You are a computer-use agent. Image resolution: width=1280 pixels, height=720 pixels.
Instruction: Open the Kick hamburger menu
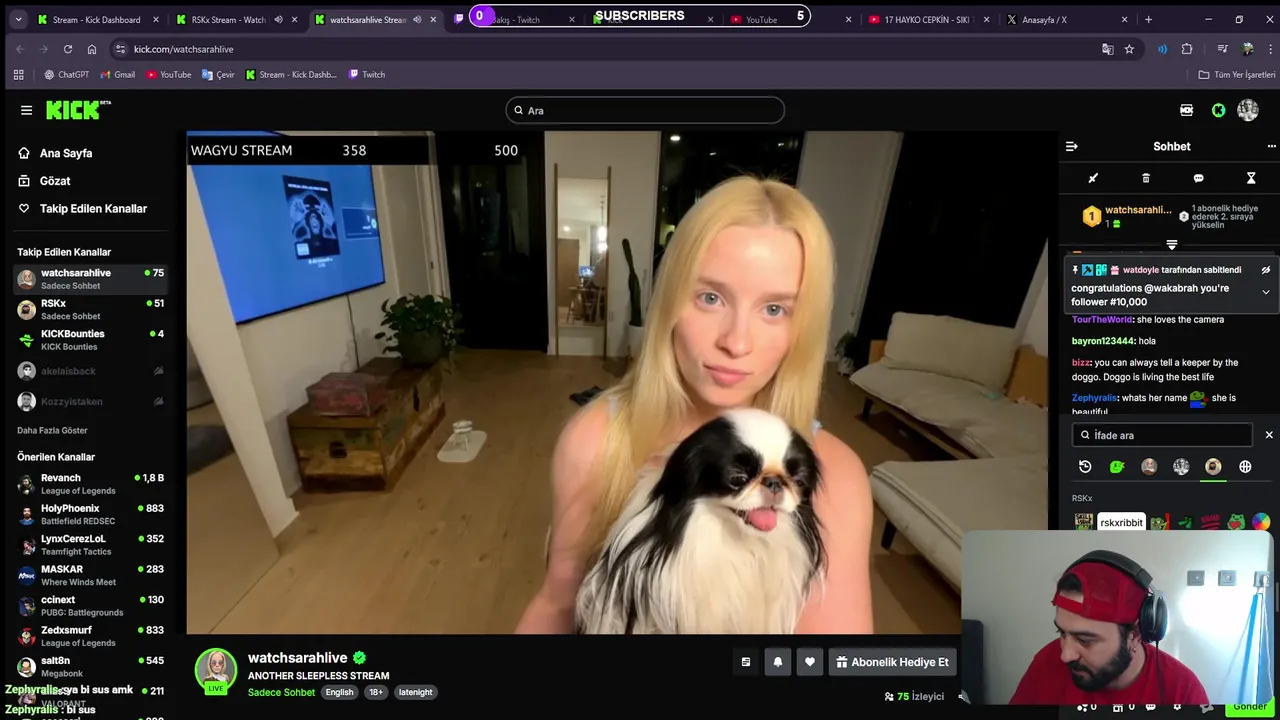pyautogui.click(x=26, y=110)
